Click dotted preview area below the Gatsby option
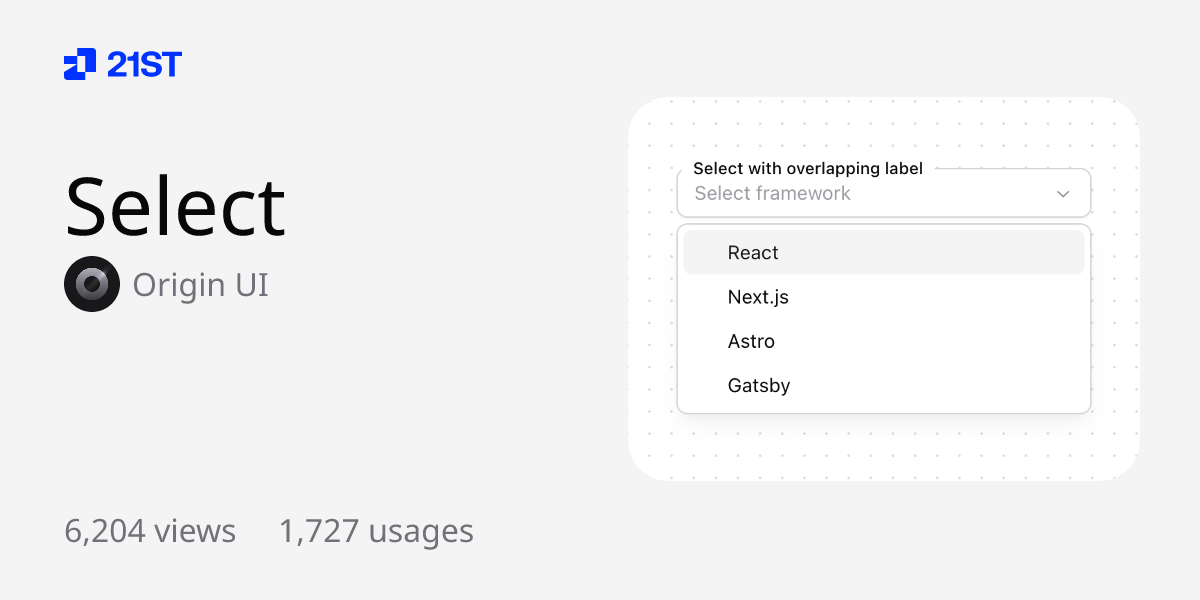1200x600 pixels. (884, 446)
